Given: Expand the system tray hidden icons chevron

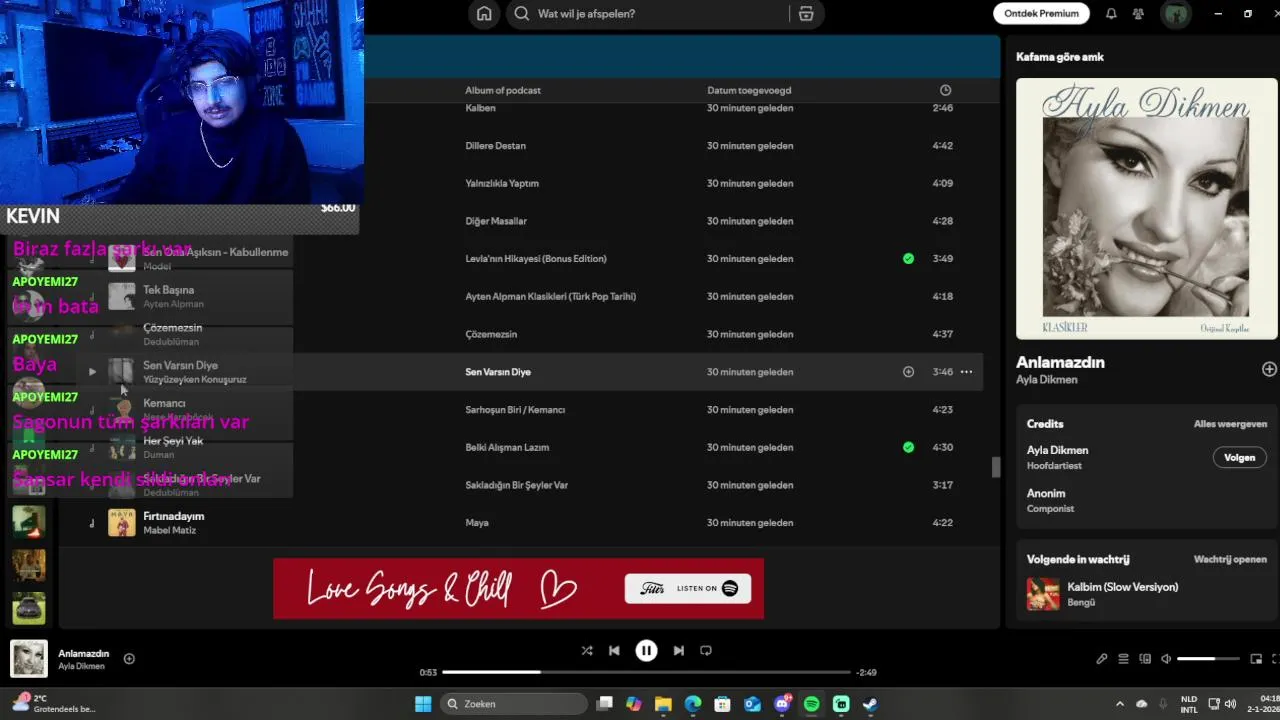Looking at the screenshot, I should click(x=1119, y=704).
